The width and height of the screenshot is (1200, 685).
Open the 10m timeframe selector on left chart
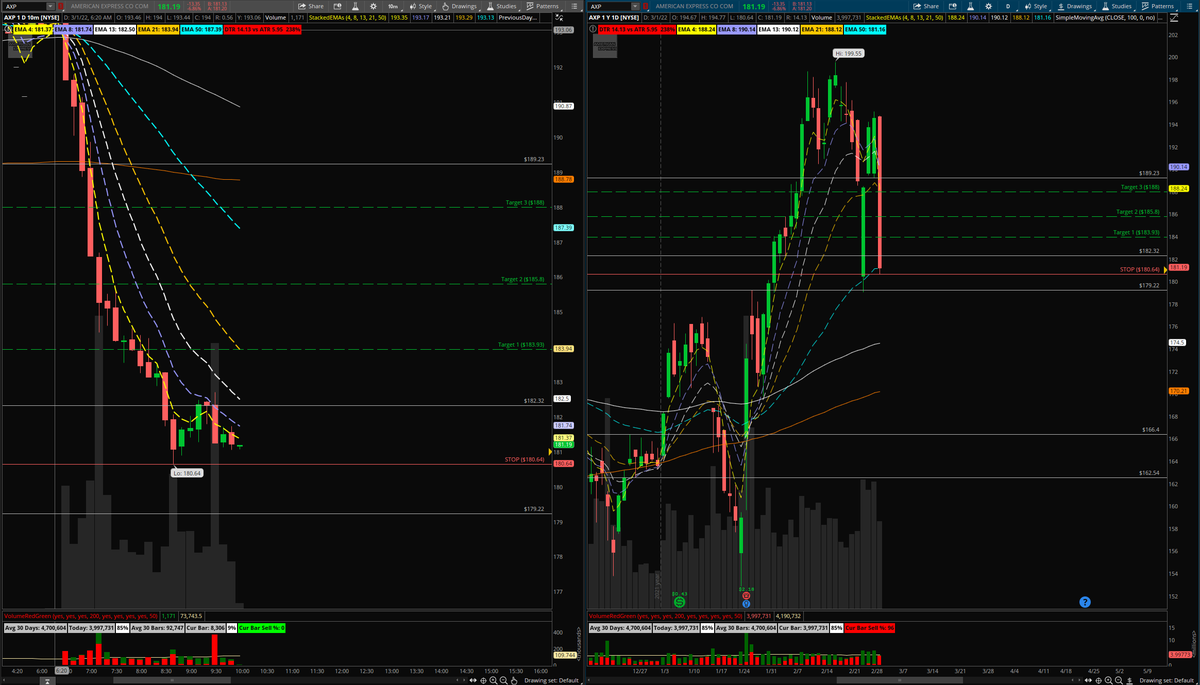(394, 6)
